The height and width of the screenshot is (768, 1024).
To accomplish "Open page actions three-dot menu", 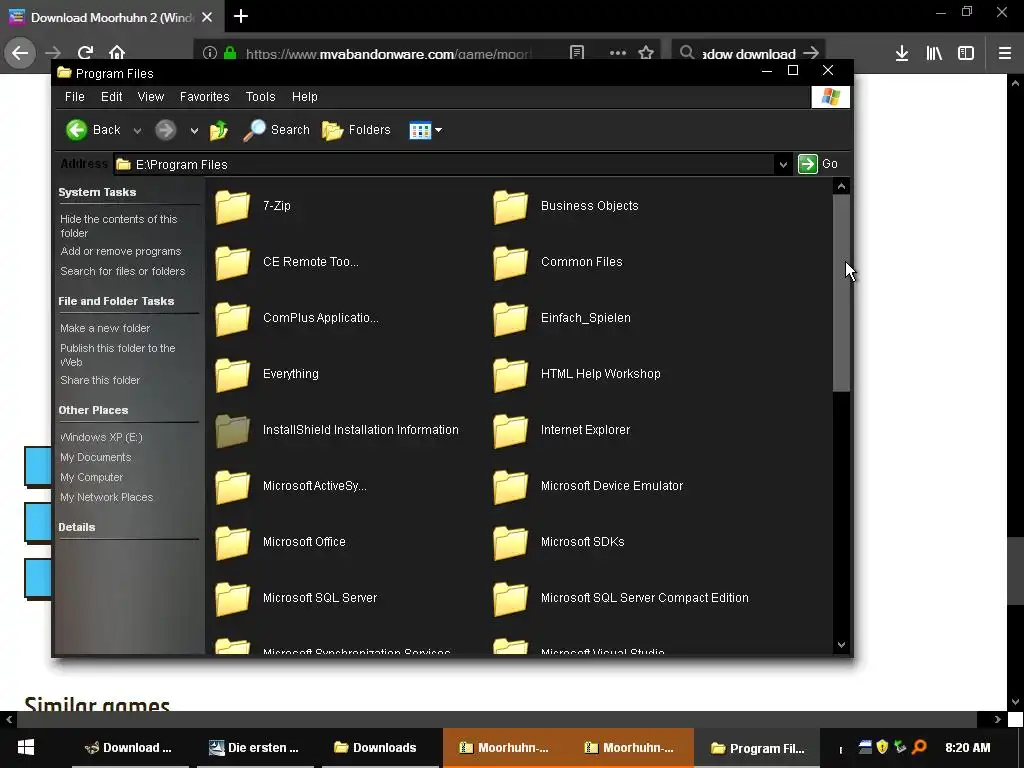I will point(618,52).
